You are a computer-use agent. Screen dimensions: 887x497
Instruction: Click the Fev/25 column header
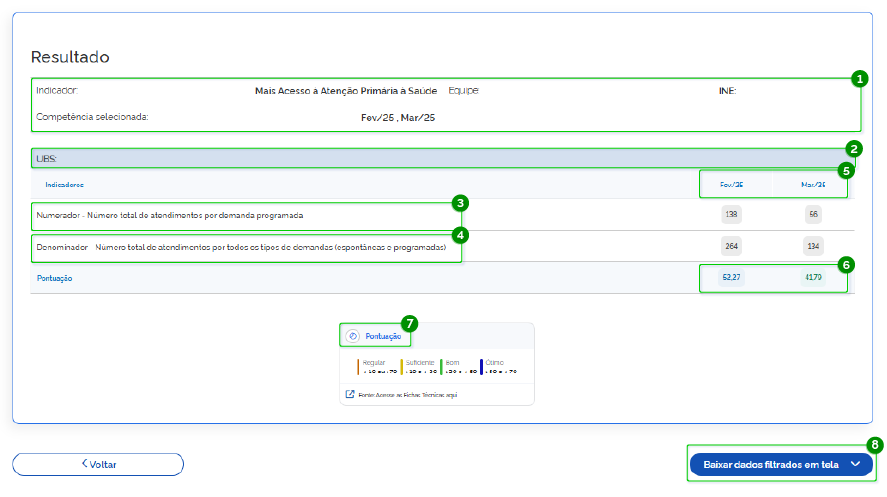click(731, 184)
